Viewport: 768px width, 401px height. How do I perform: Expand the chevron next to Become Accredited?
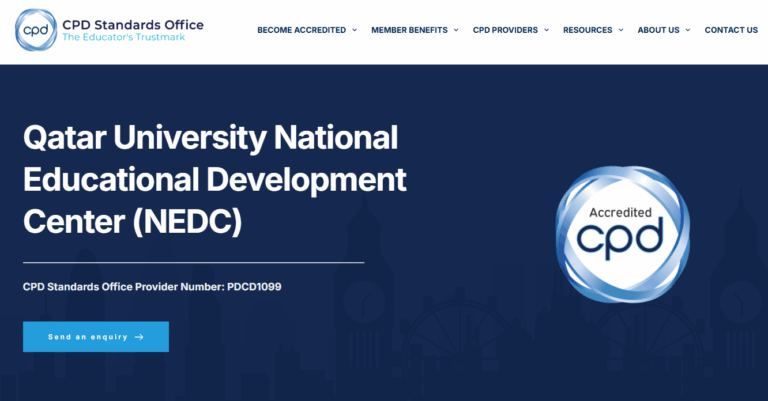tap(355, 30)
